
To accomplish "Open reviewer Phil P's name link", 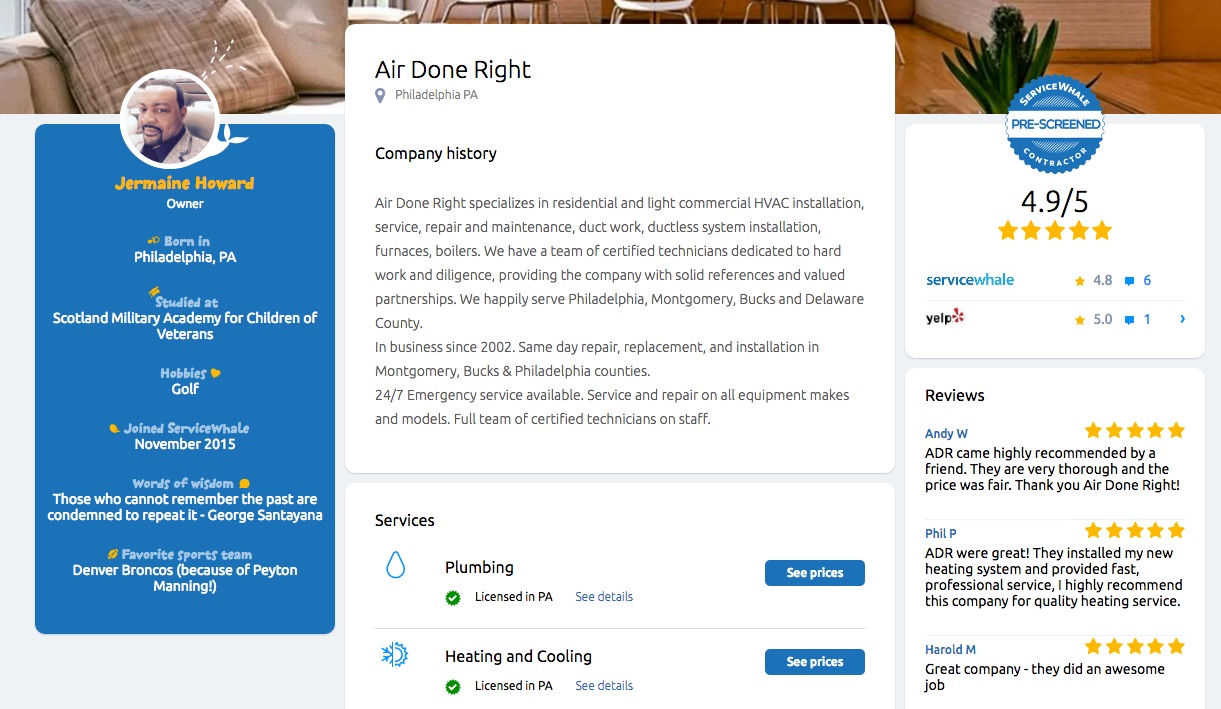I will pos(941,533).
